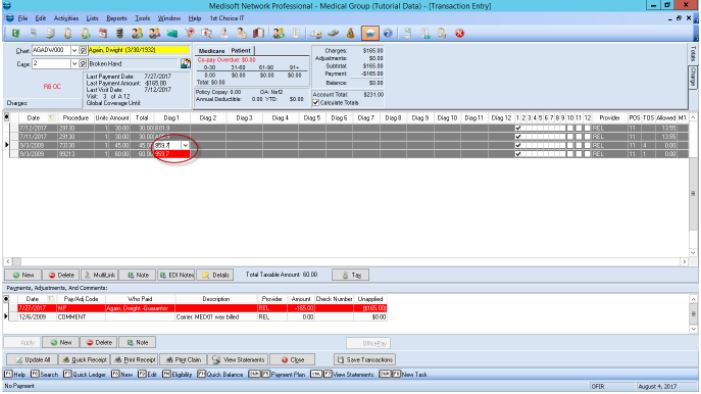Click the calendar icon in charges Date header
Viewport: 701px width, 394px height.
[51, 118]
